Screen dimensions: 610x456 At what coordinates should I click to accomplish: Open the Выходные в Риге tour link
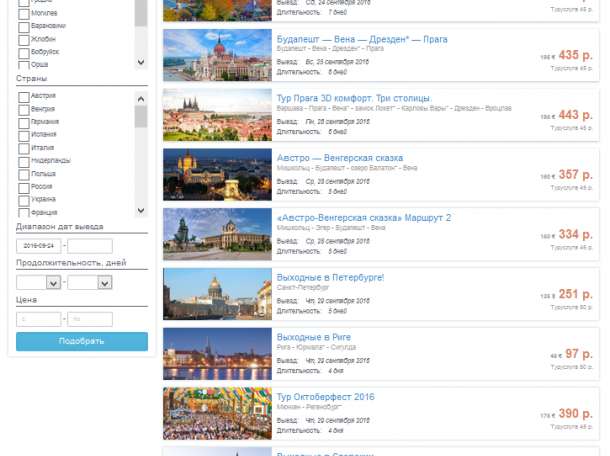[x=314, y=337]
